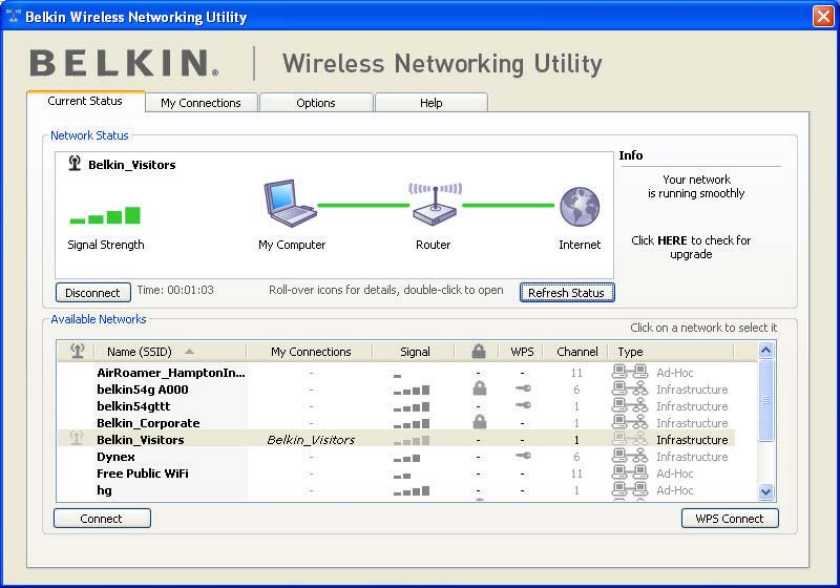
Task: Click the antenna icon beside Belkin_Visitors heading
Action: [x=75, y=163]
